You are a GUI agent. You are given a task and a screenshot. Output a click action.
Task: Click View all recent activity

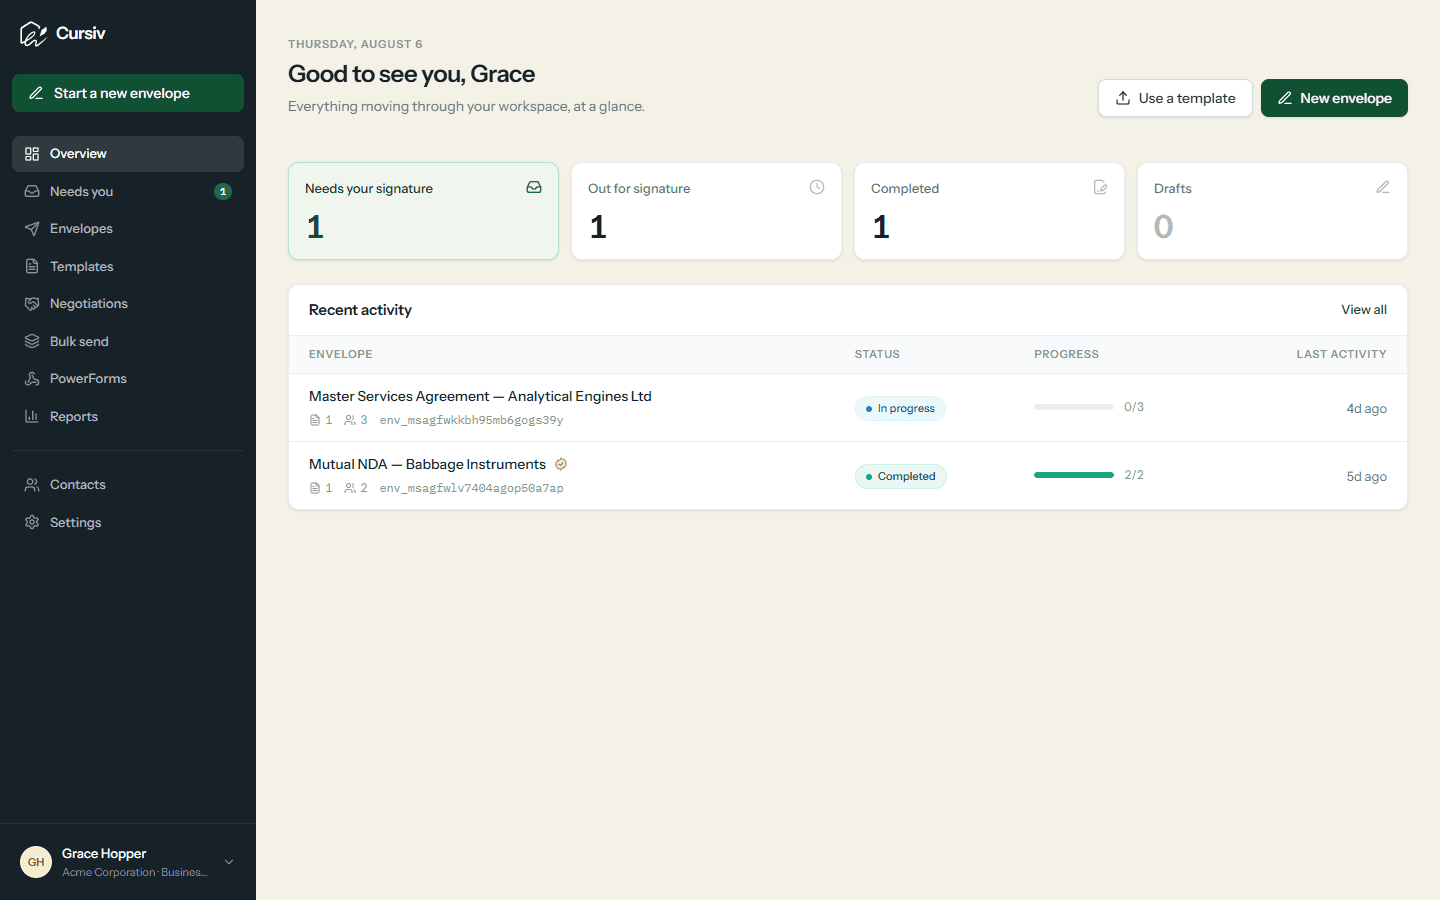tap(1364, 310)
